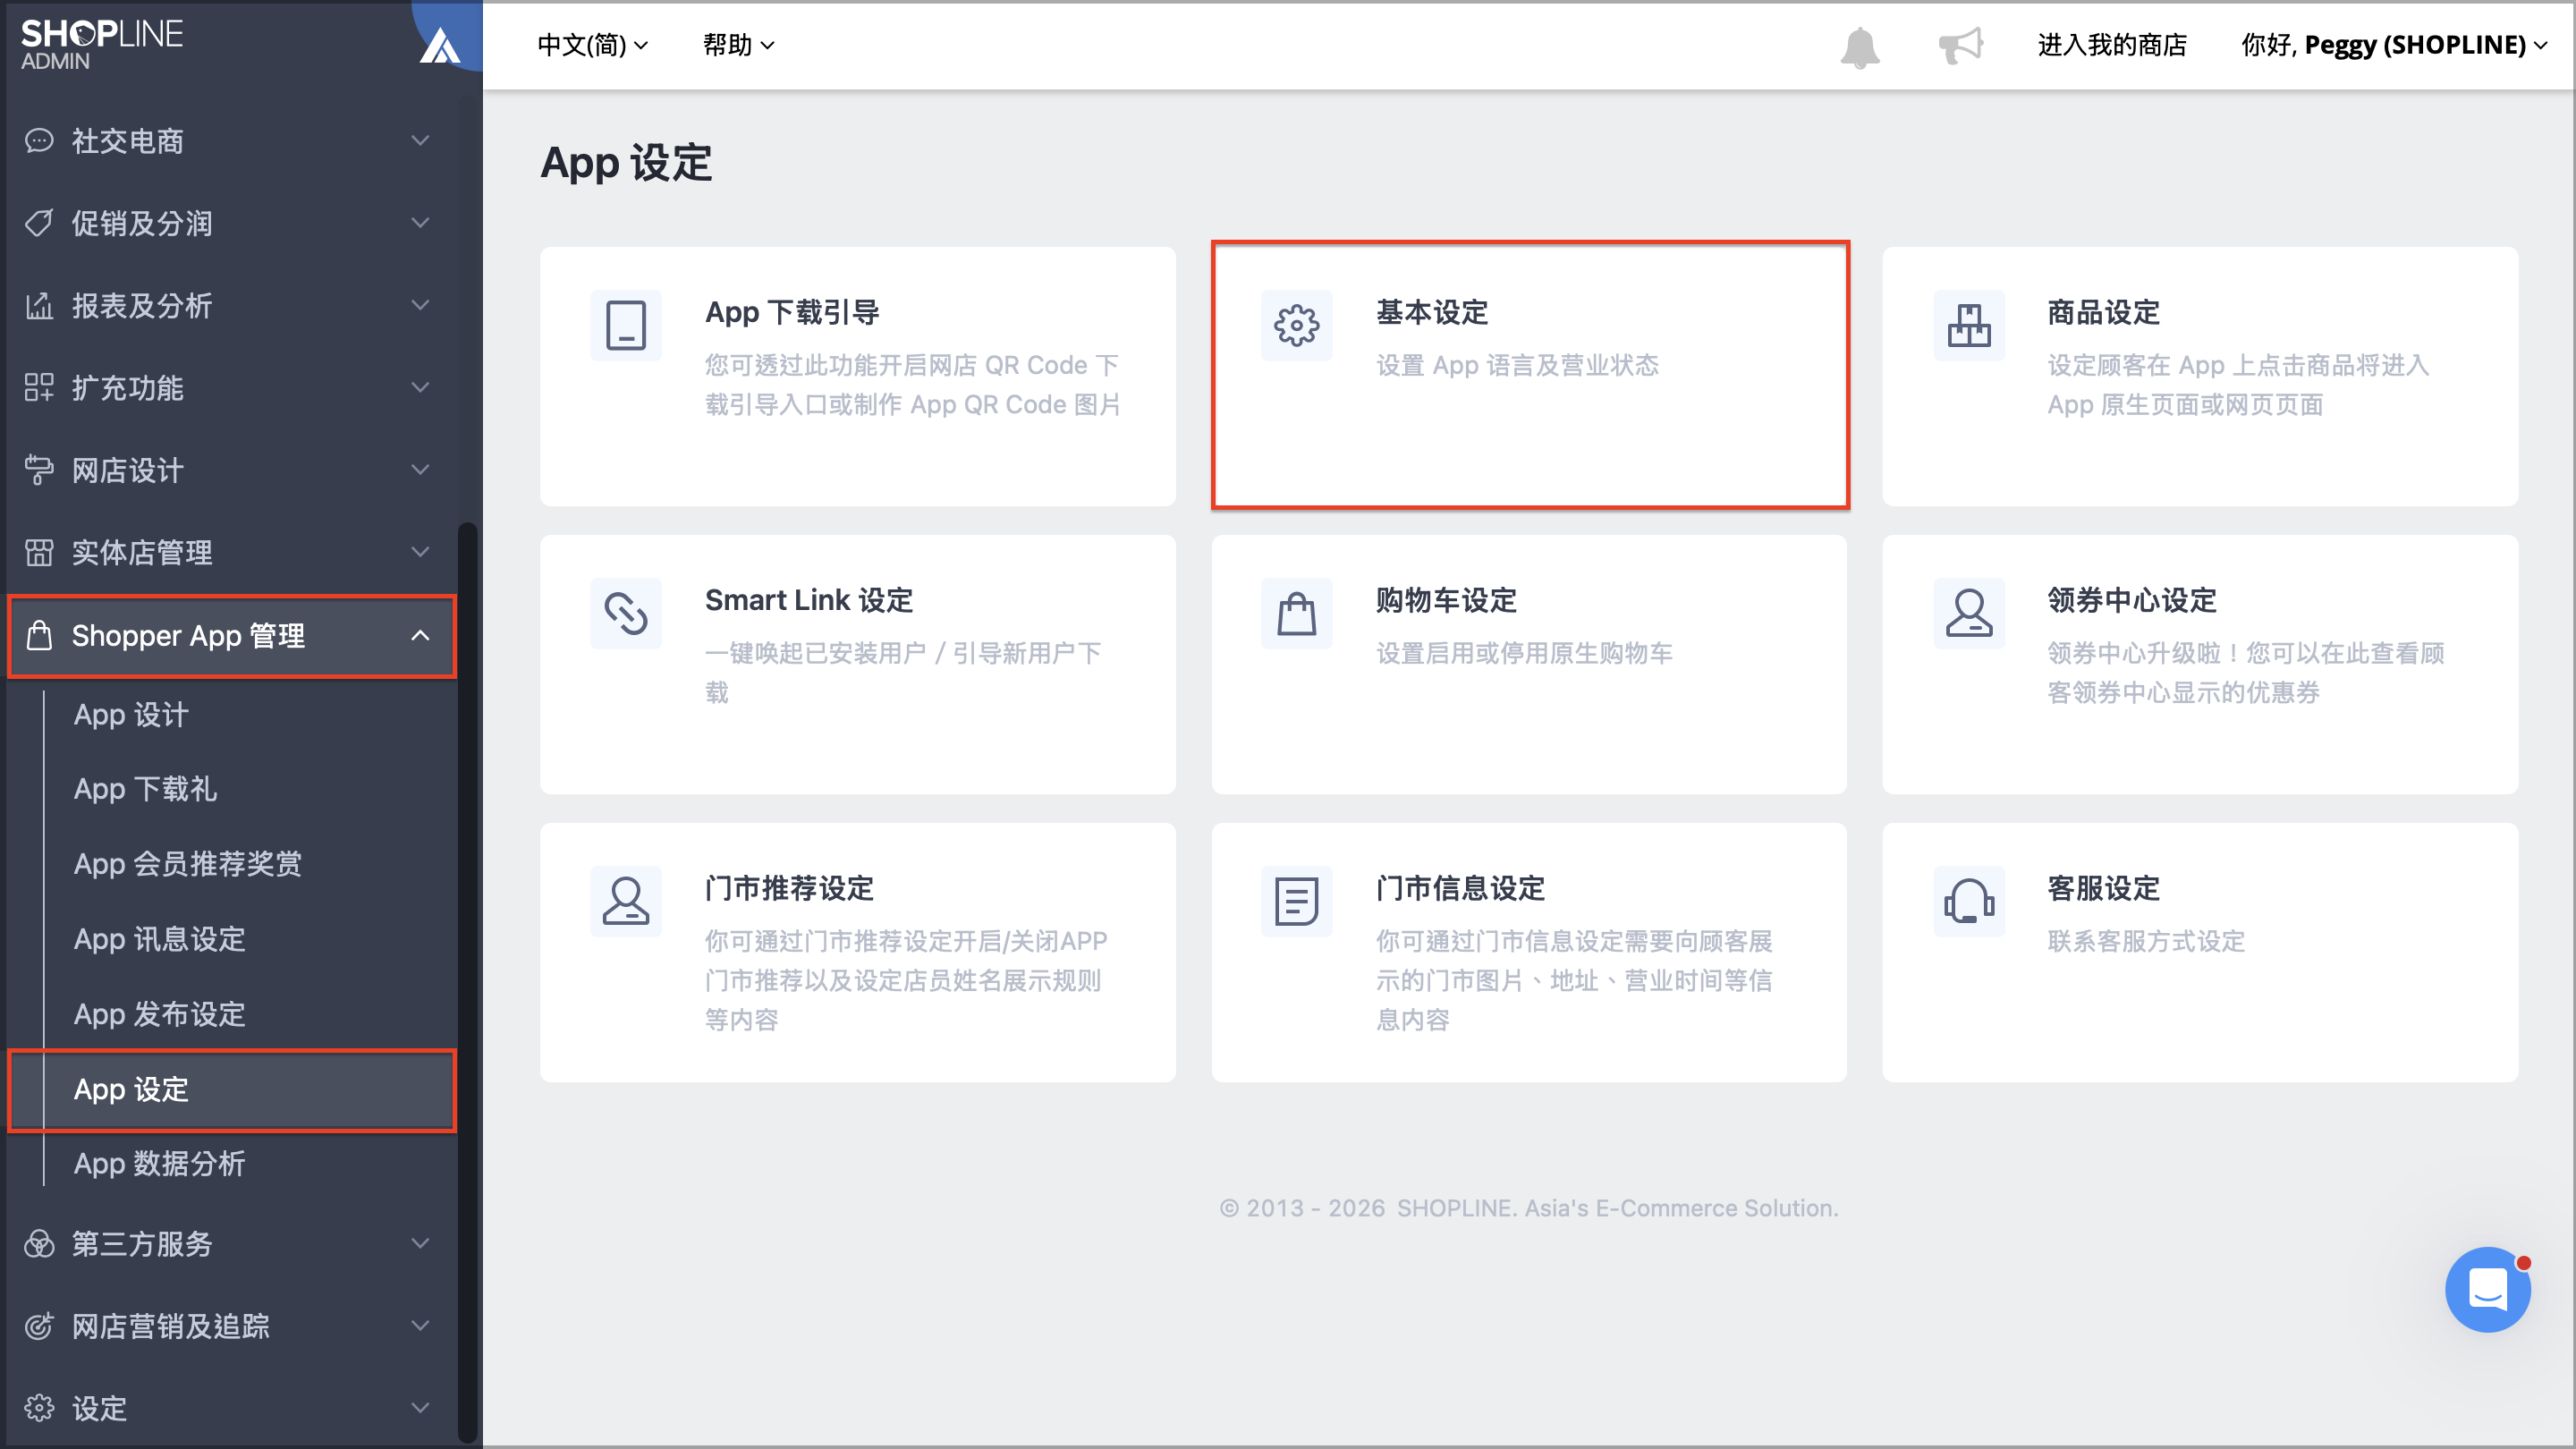Open the 商品设定 card title
2576x1449 pixels.
(2103, 312)
